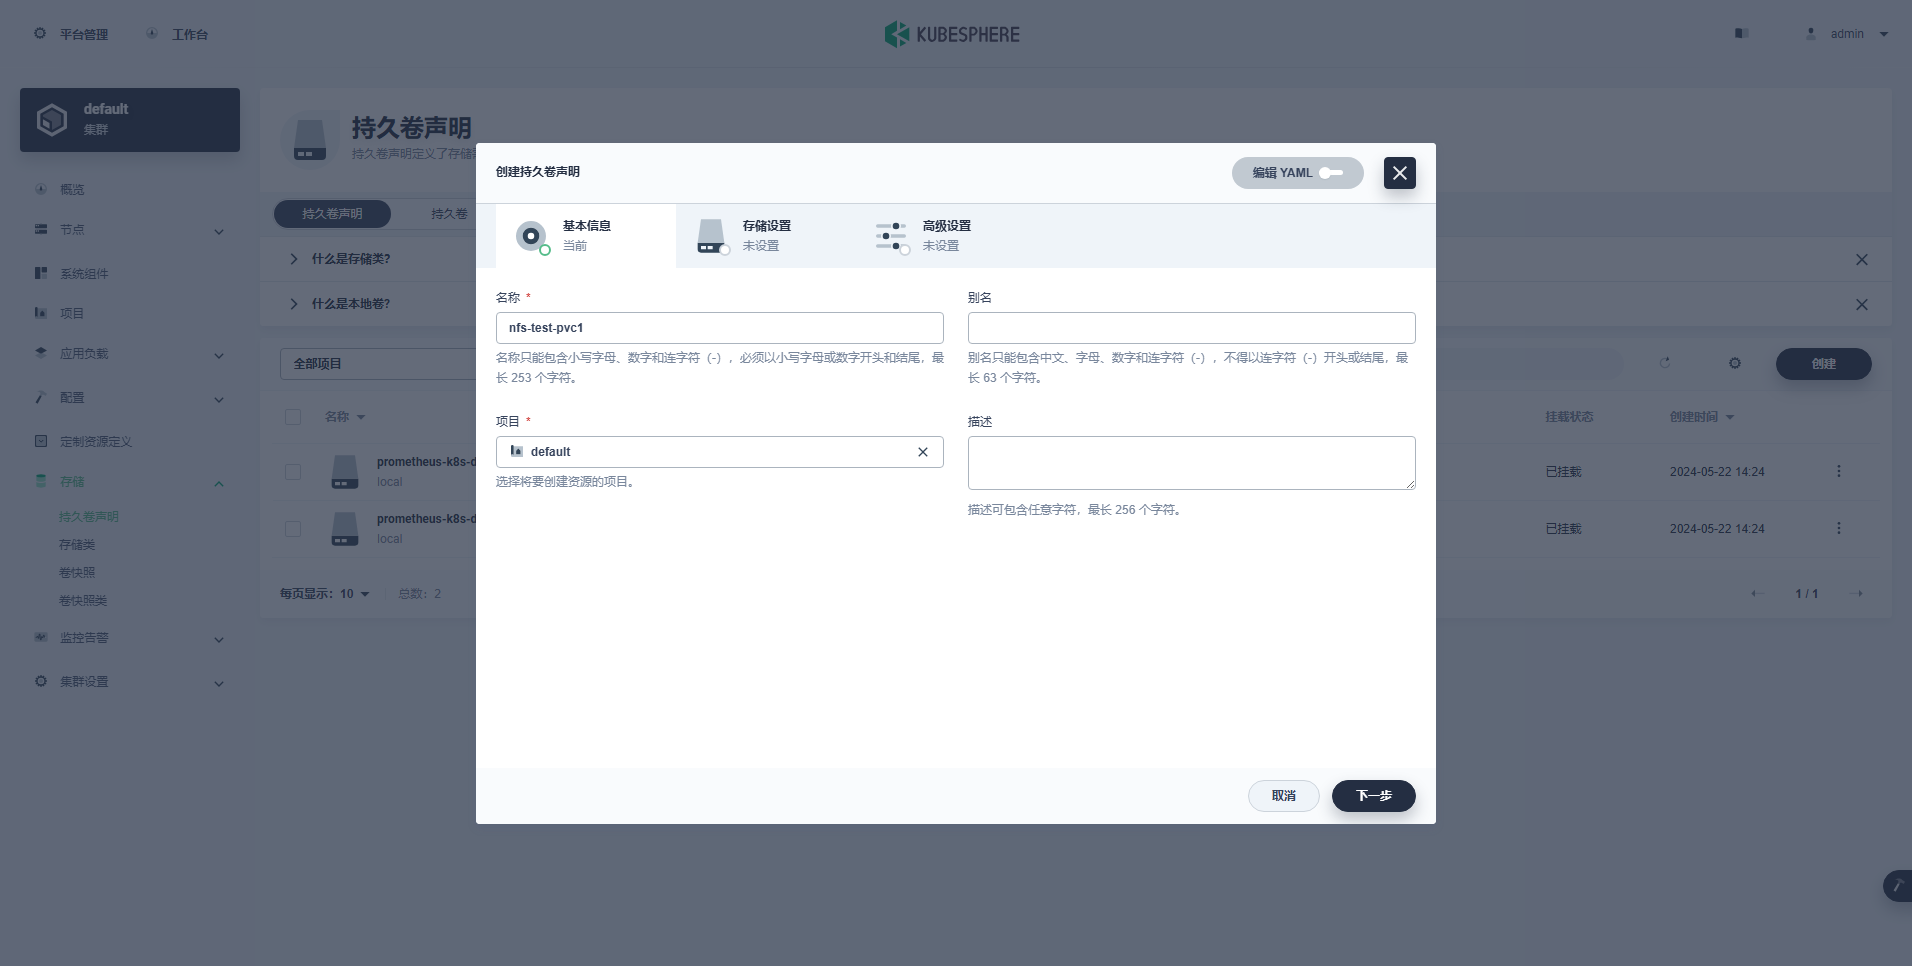Focus the 名称 name input field
Image resolution: width=1912 pixels, height=966 pixels.
pos(720,328)
